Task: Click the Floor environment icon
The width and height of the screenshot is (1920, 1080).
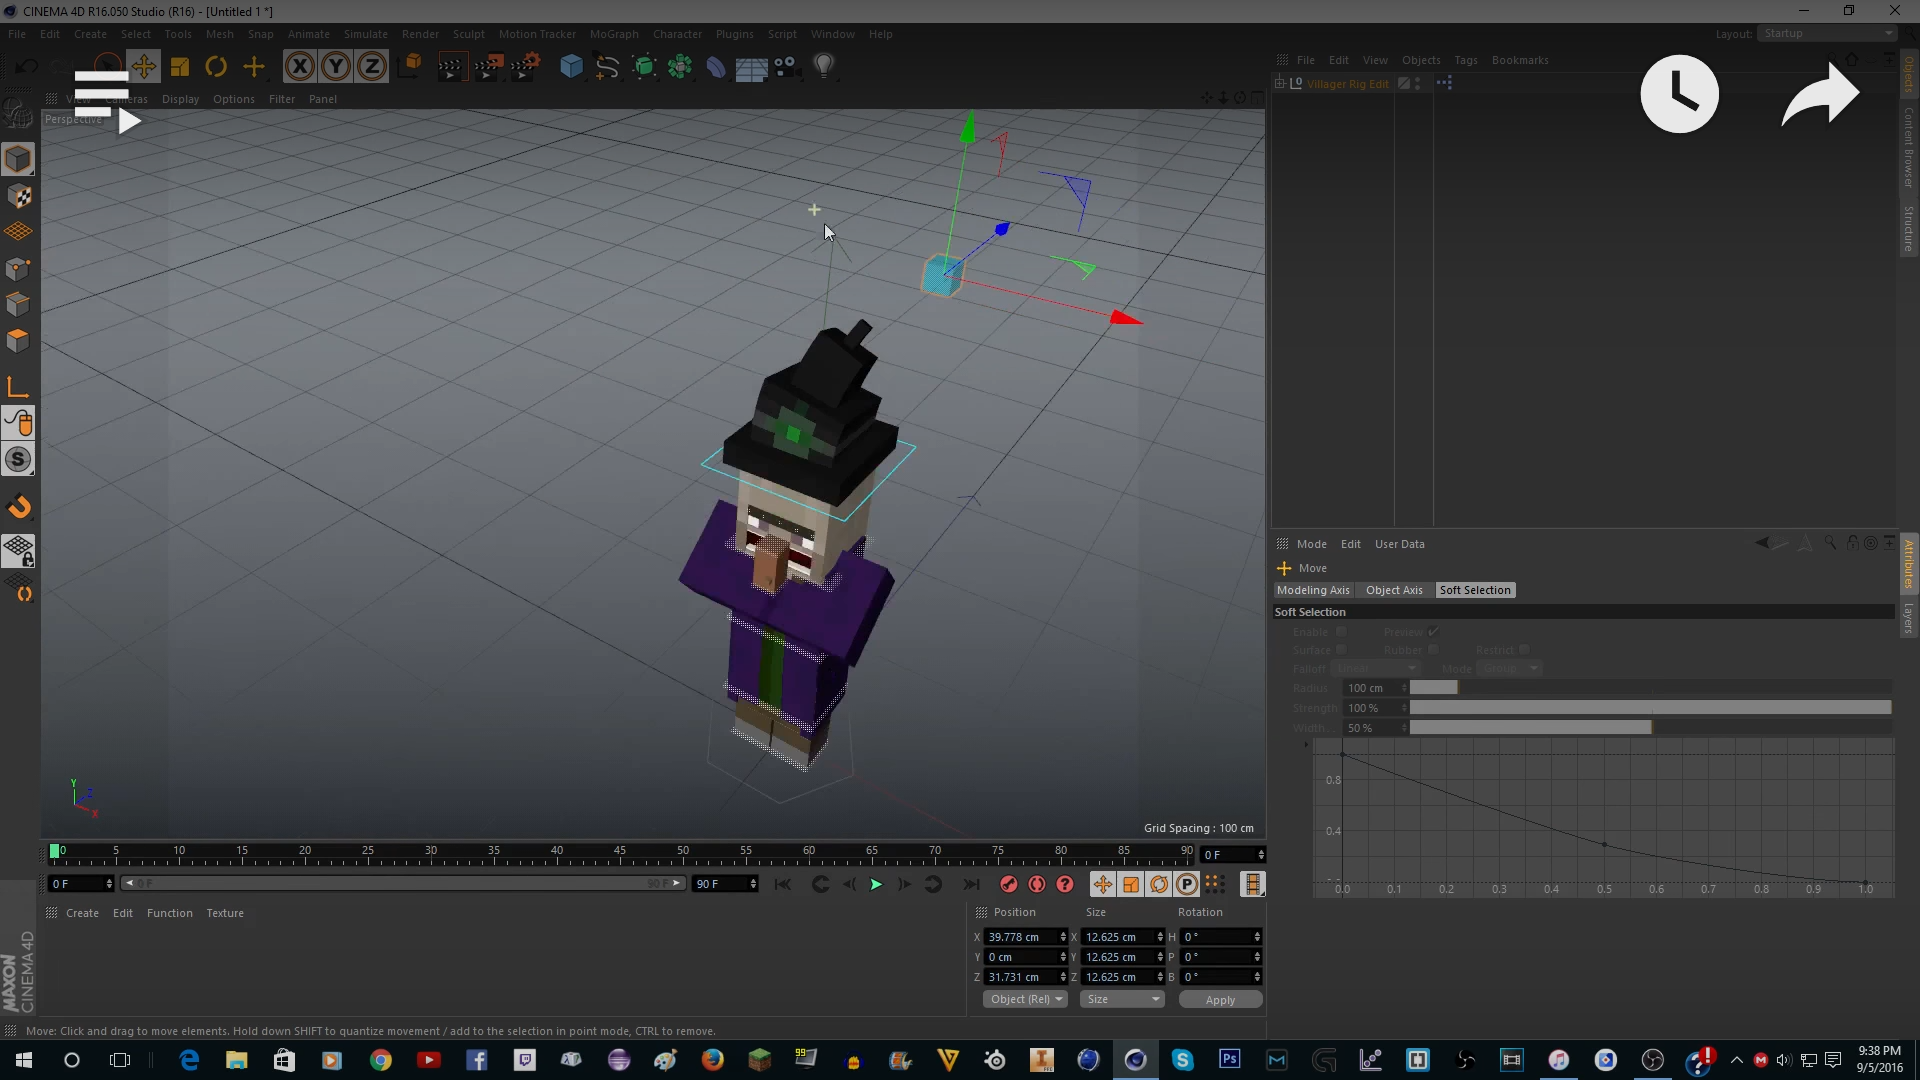Action: point(751,68)
